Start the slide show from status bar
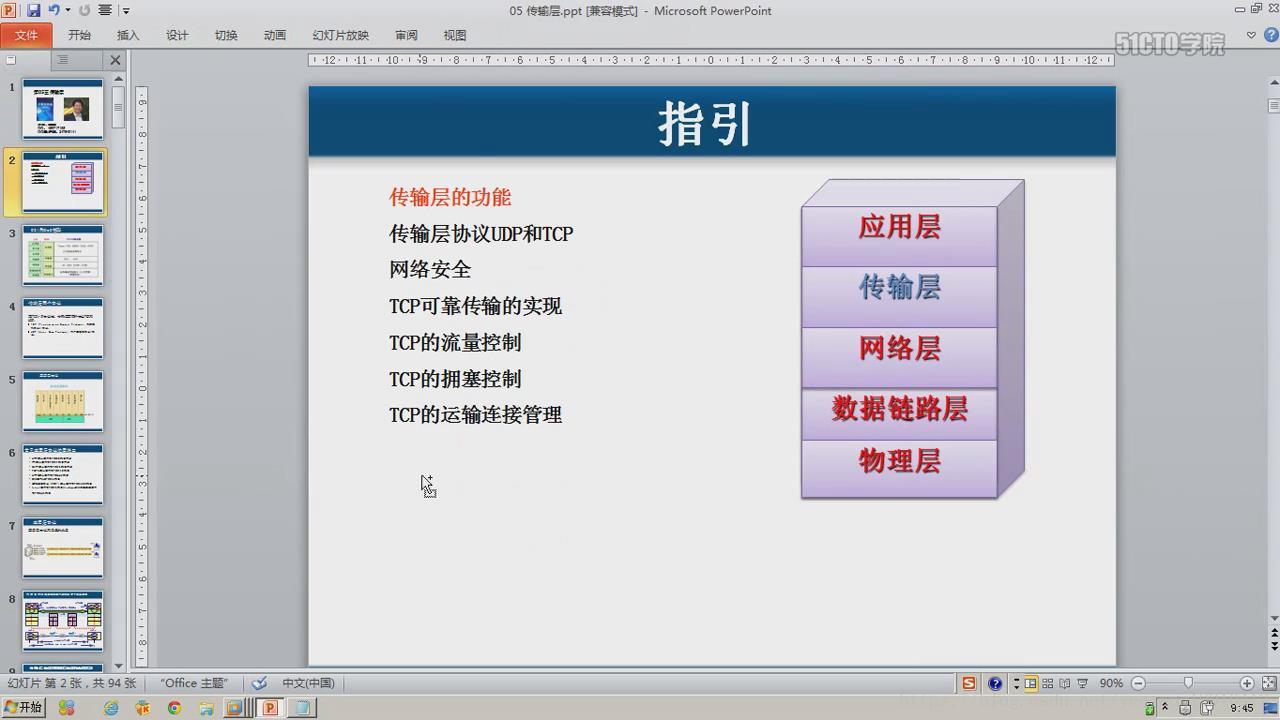 [1082, 683]
